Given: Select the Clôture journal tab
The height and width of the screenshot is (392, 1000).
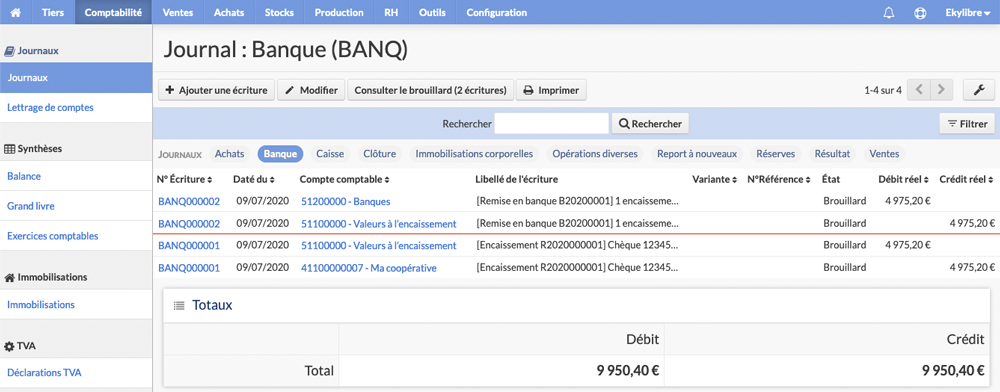Looking at the screenshot, I should pyautogui.click(x=379, y=154).
